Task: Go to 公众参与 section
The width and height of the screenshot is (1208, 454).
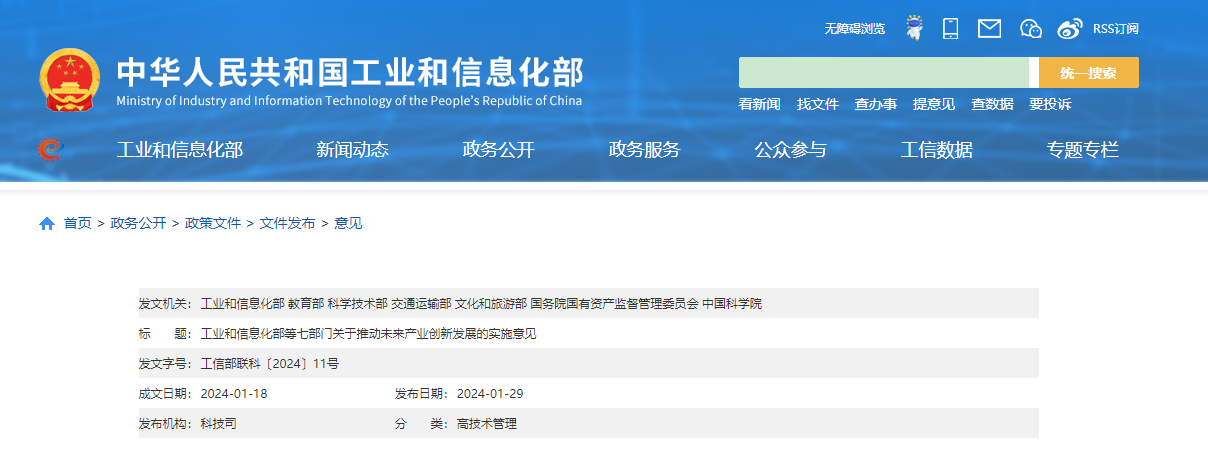Action: tap(790, 150)
